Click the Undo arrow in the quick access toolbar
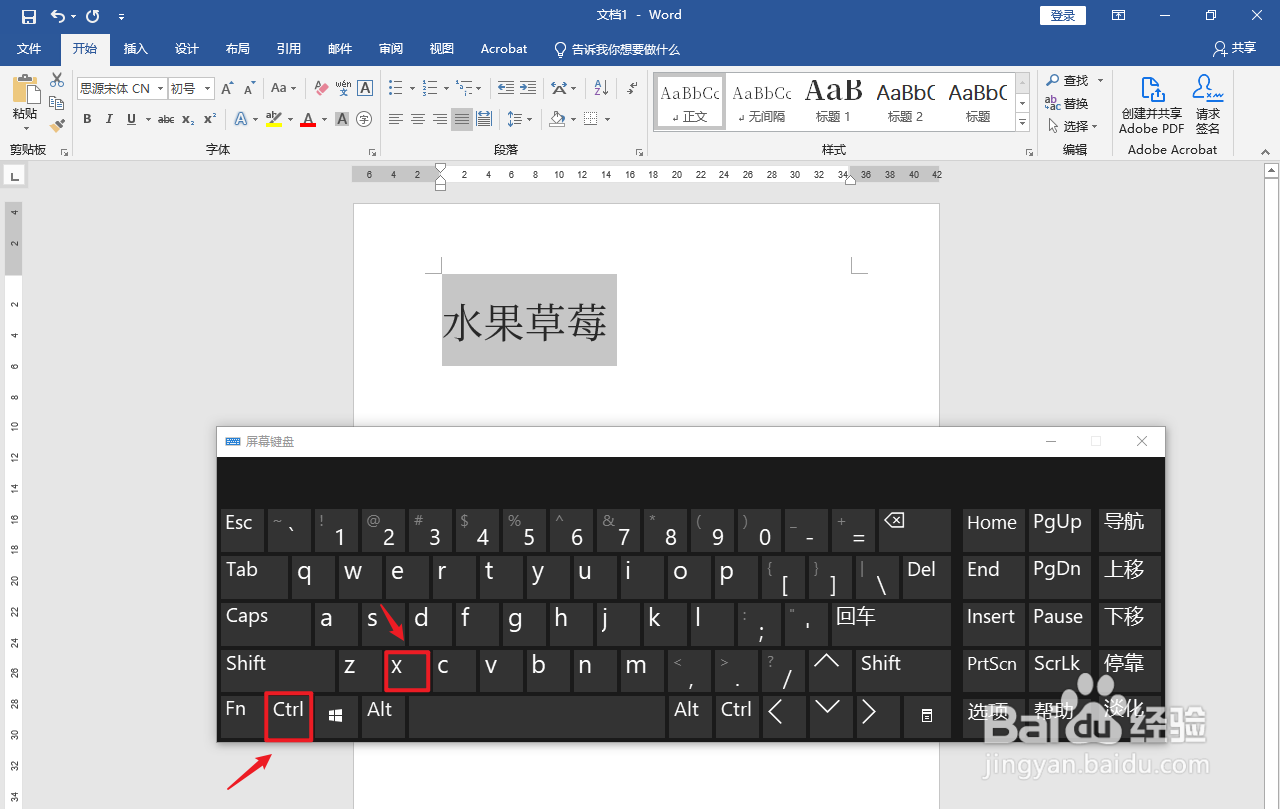This screenshot has width=1280, height=809. (x=58, y=16)
